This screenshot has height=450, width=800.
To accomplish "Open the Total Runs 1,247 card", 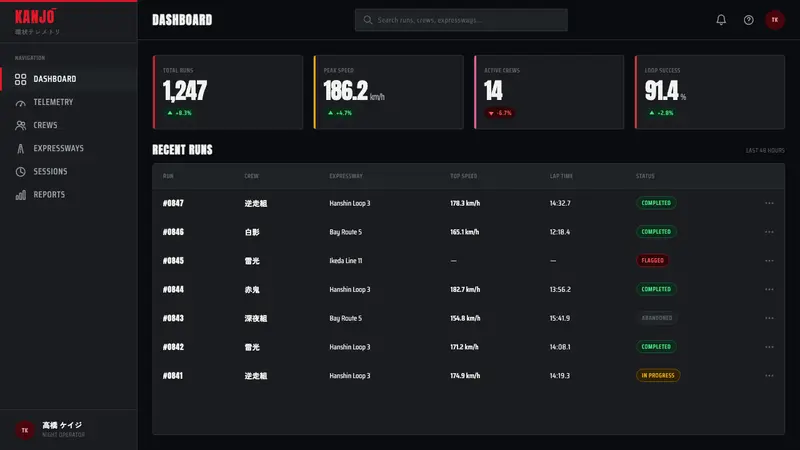I will click(228, 92).
